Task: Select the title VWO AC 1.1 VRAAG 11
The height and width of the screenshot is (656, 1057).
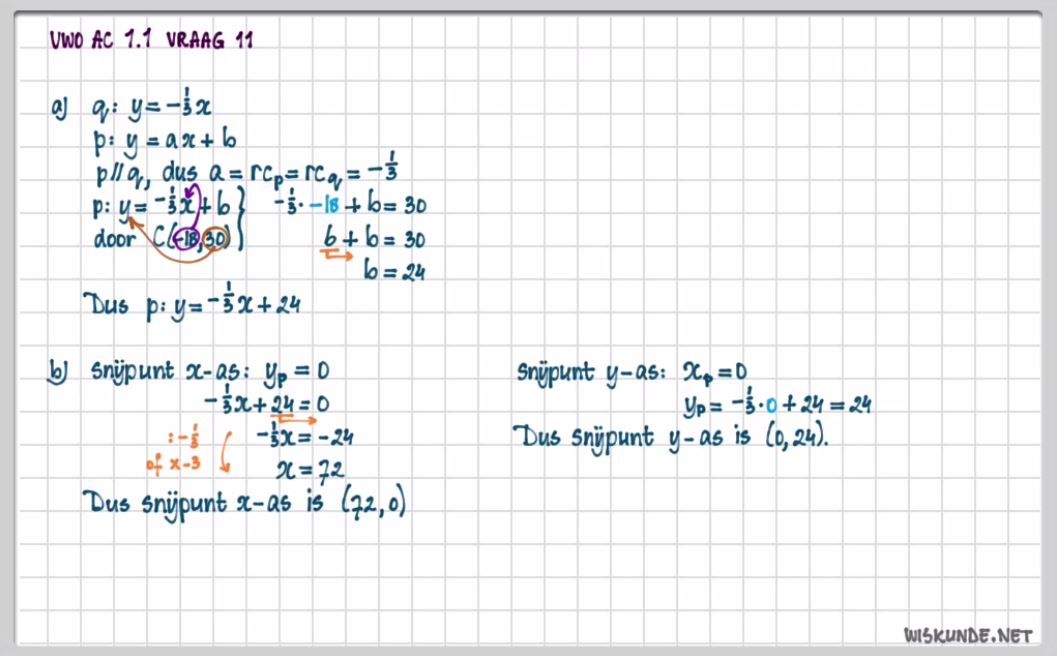Action: pos(150,42)
